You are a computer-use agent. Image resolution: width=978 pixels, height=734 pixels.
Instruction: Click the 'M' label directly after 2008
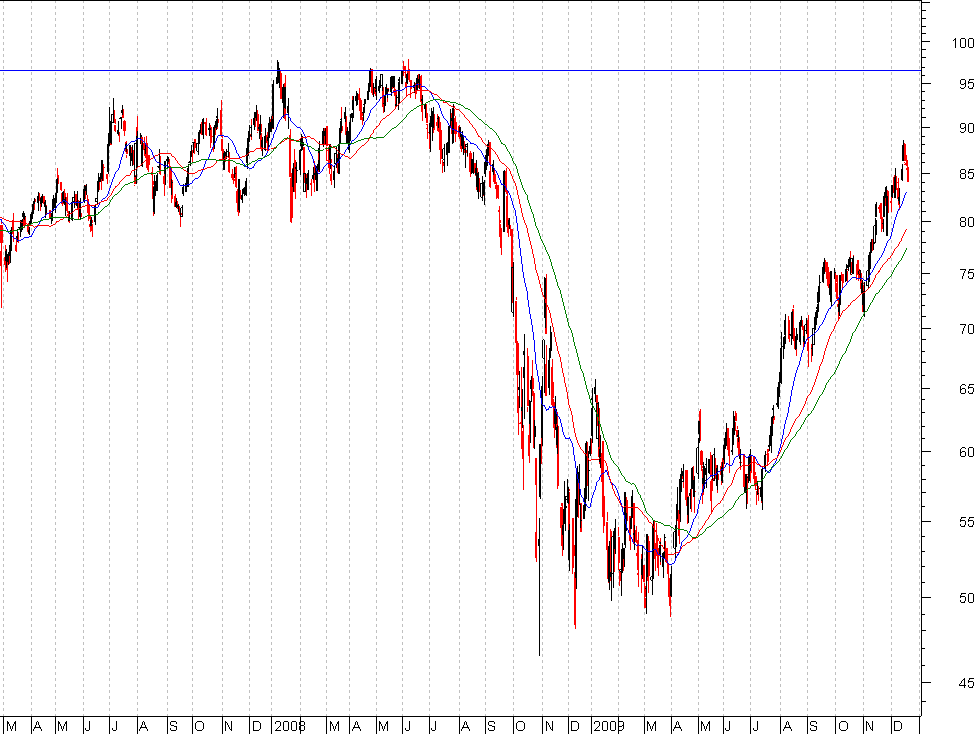click(x=334, y=726)
